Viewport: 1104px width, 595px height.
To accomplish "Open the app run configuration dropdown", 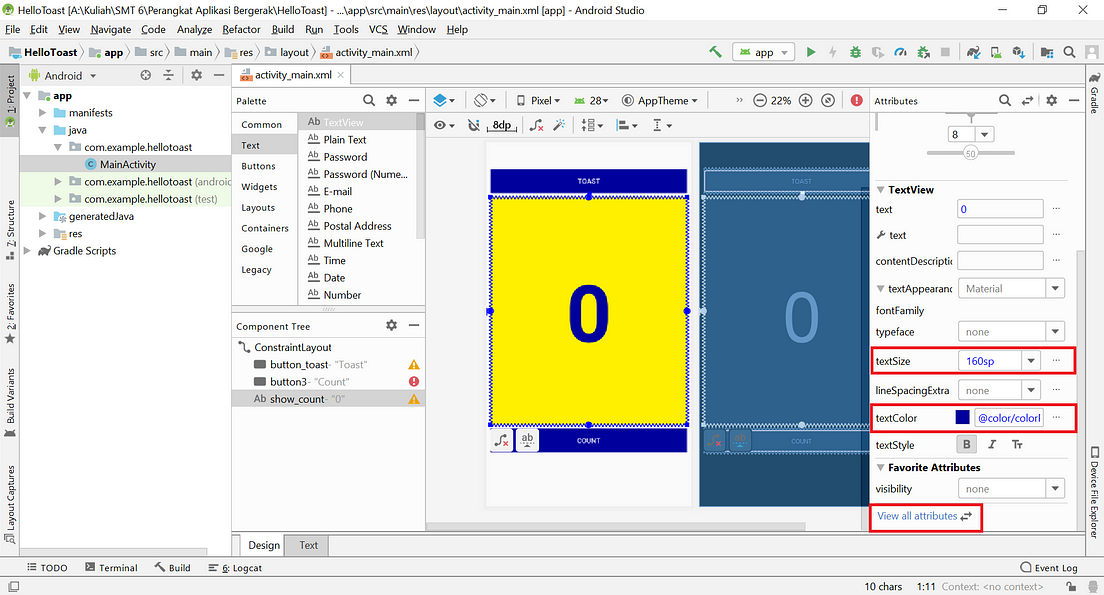I will point(764,52).
